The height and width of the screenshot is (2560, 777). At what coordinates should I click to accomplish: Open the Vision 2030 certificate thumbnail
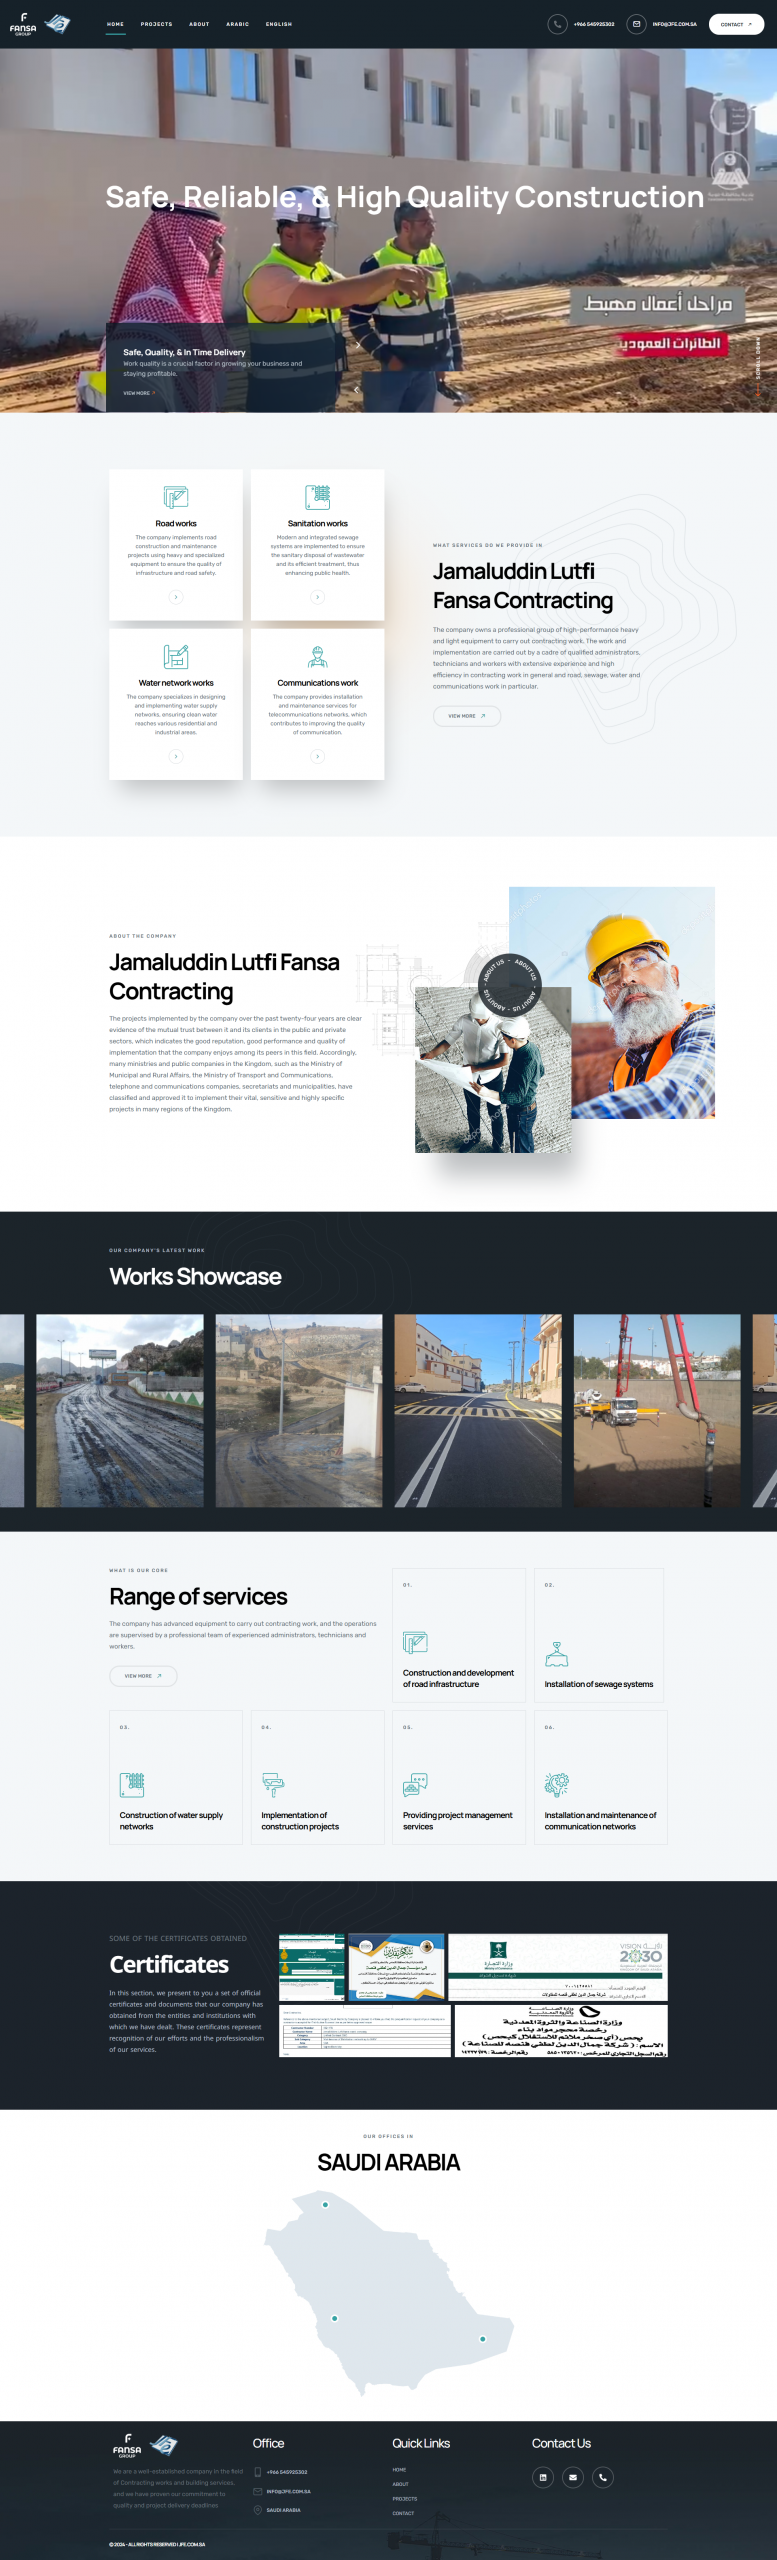557,1966
